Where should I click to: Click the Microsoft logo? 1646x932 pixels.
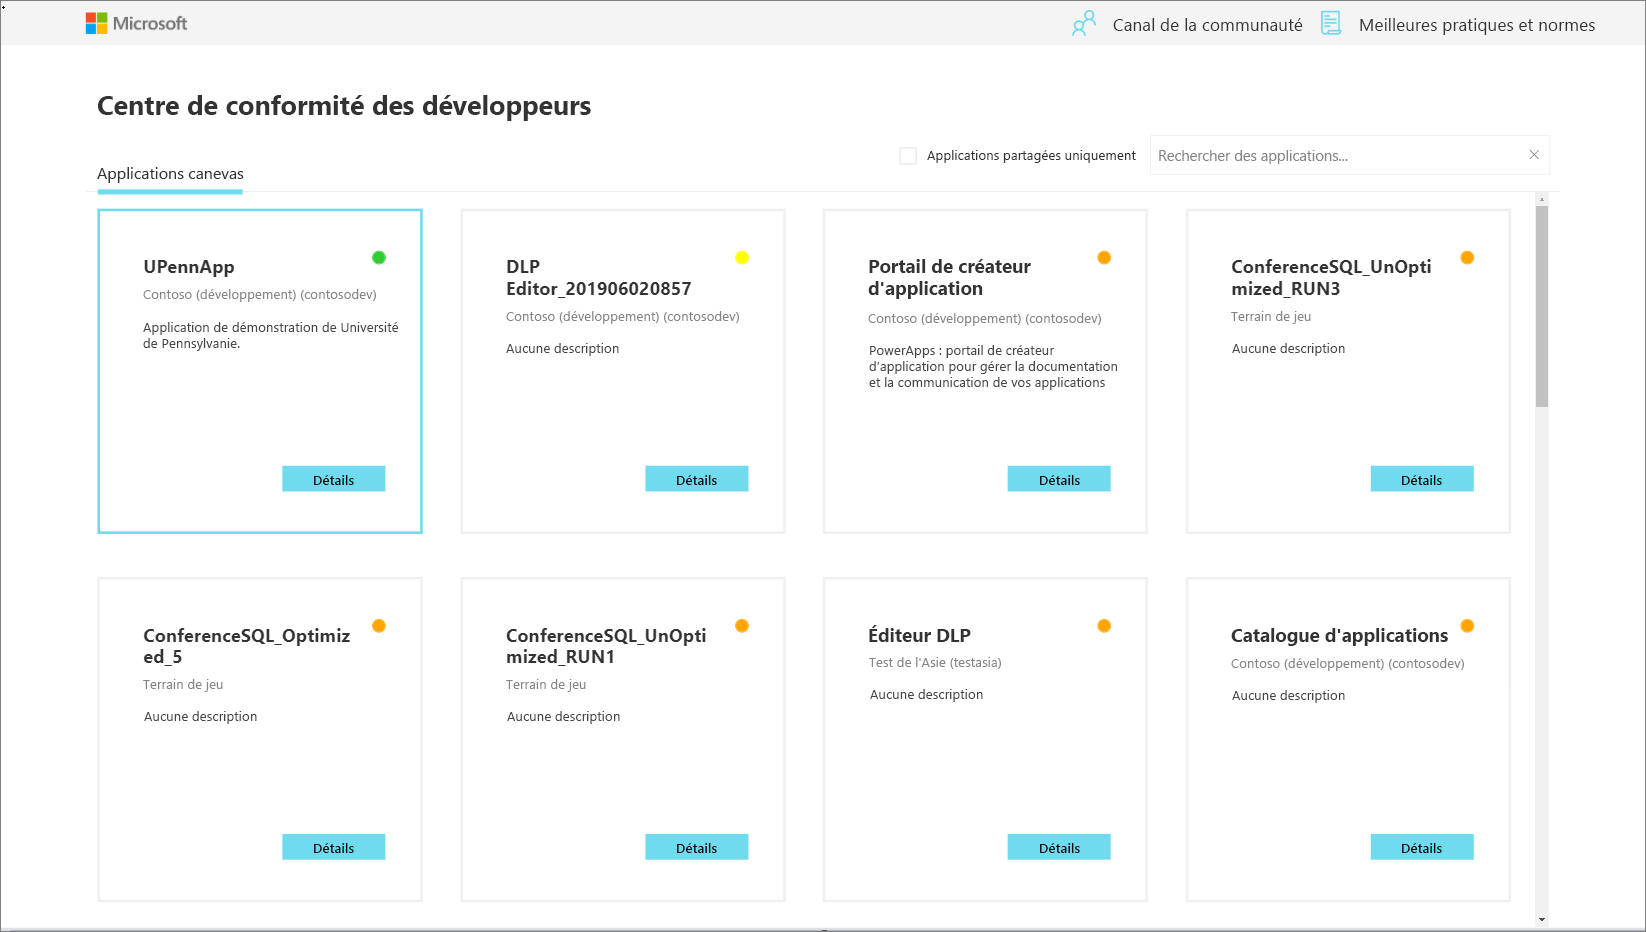[x=136, y=23]
